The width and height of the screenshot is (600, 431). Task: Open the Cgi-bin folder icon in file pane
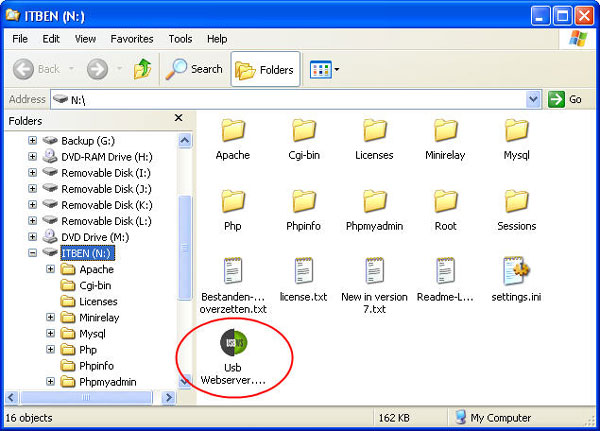[x=304, y=130]
